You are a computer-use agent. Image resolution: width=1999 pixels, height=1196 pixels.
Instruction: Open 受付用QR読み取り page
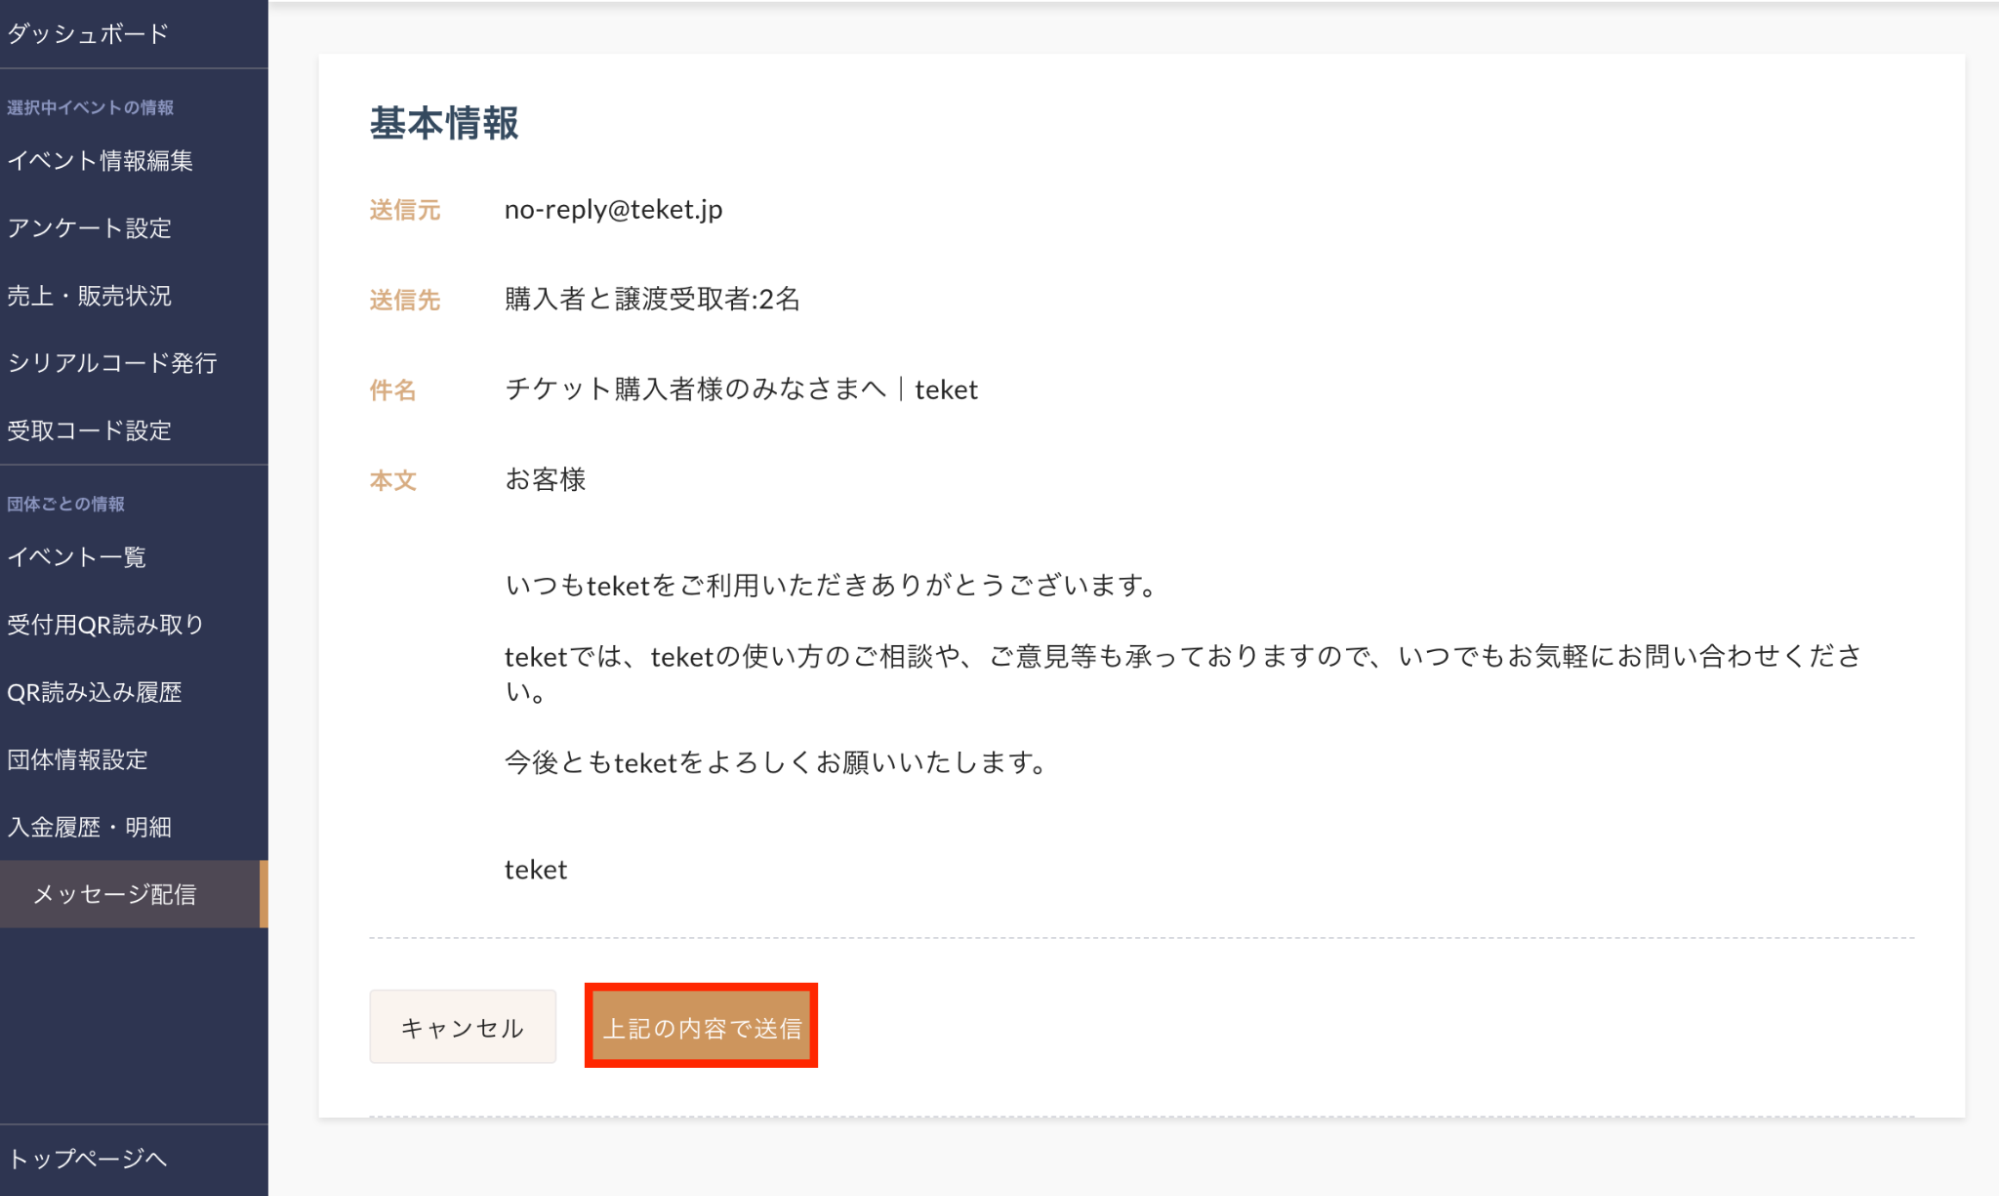(x=106, y=625)
